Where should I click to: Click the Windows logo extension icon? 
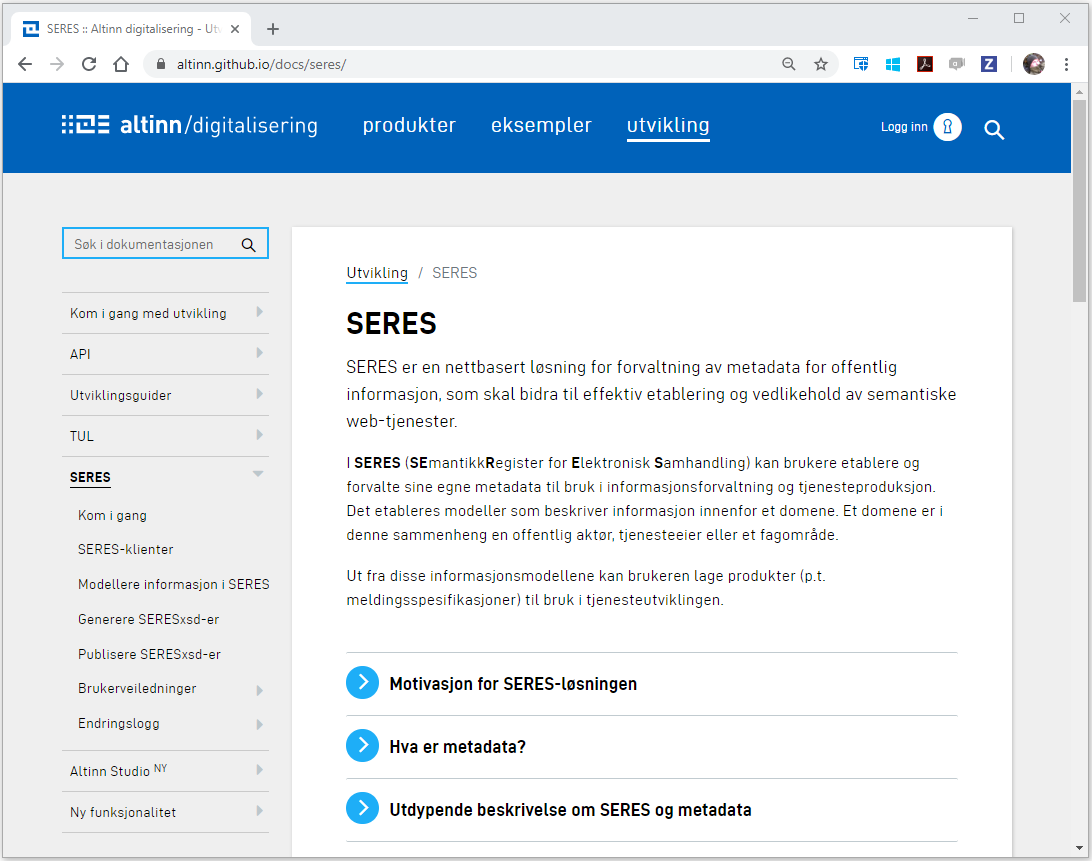coord(893,64)
